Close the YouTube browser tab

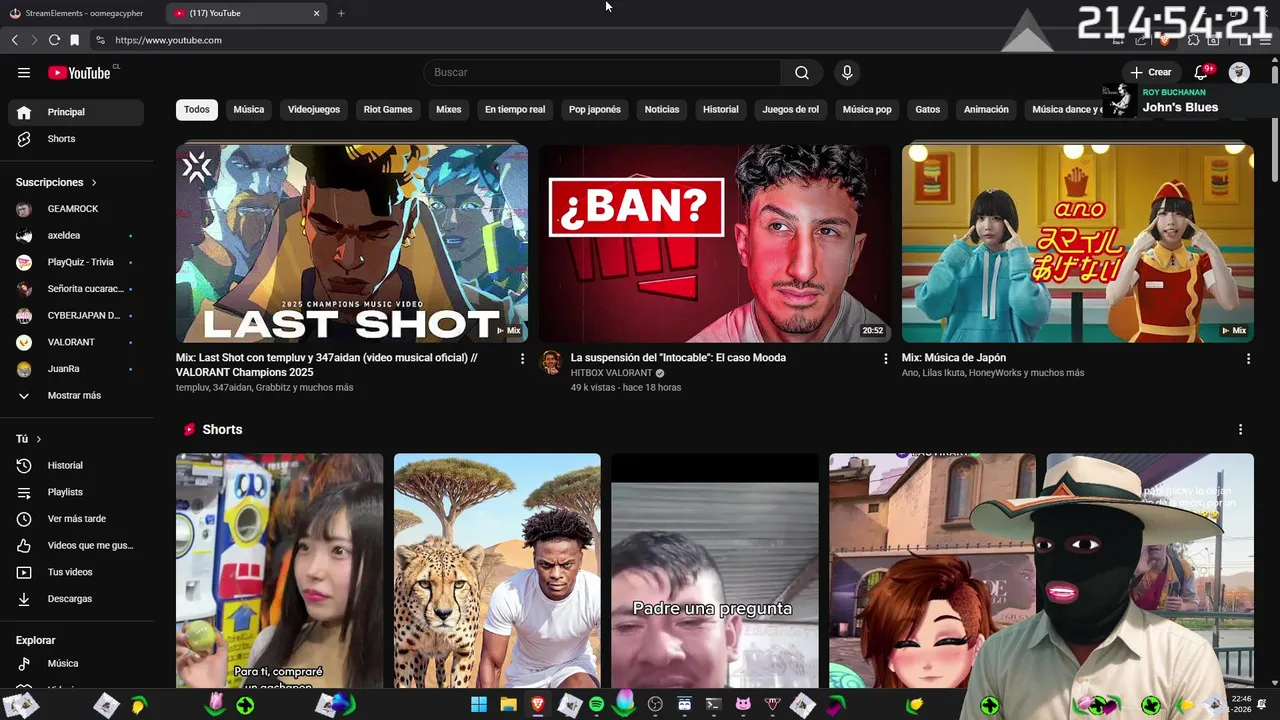click(316, 13)
